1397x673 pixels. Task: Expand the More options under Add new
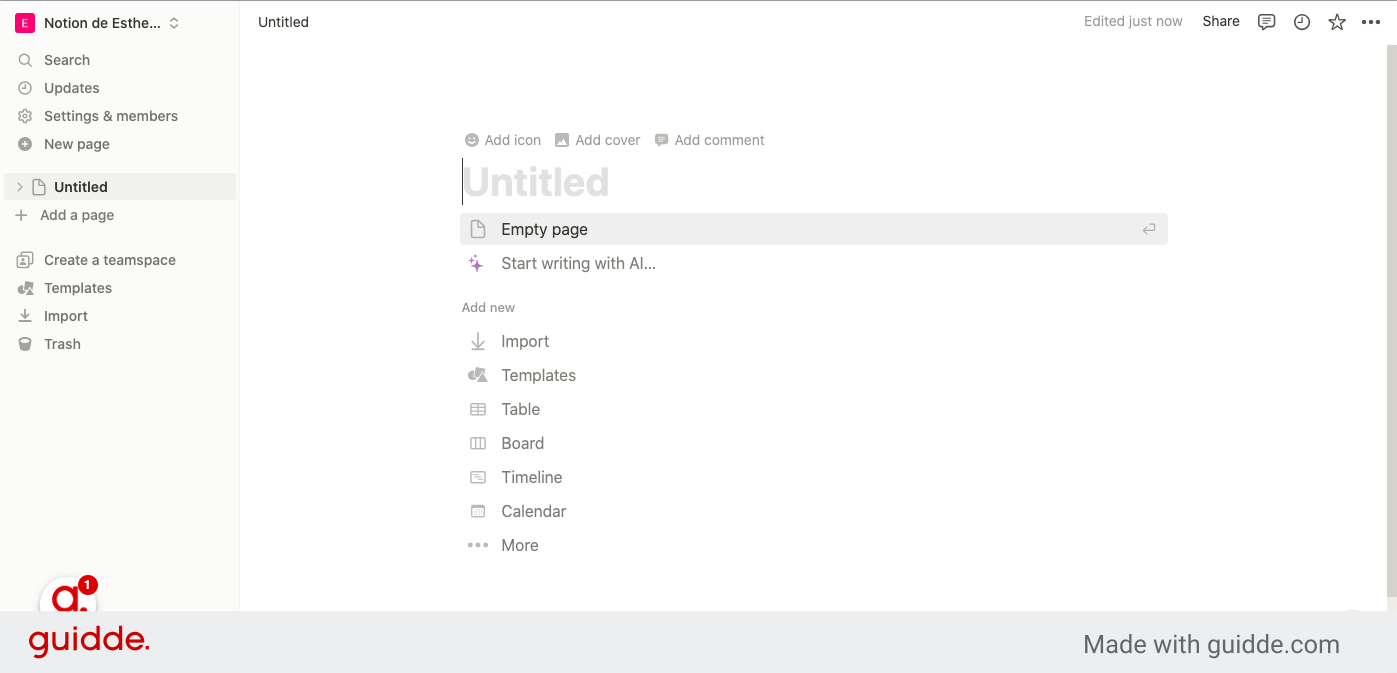(x=519, y=545)
